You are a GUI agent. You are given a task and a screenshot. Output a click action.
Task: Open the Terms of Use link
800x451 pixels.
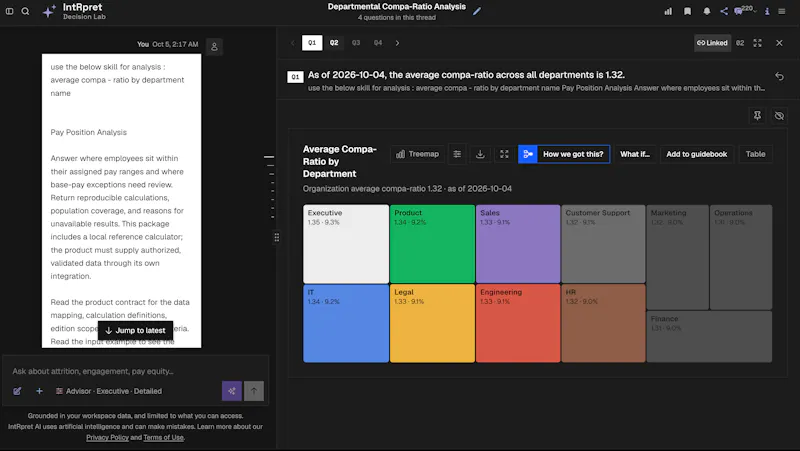(163, 437)
